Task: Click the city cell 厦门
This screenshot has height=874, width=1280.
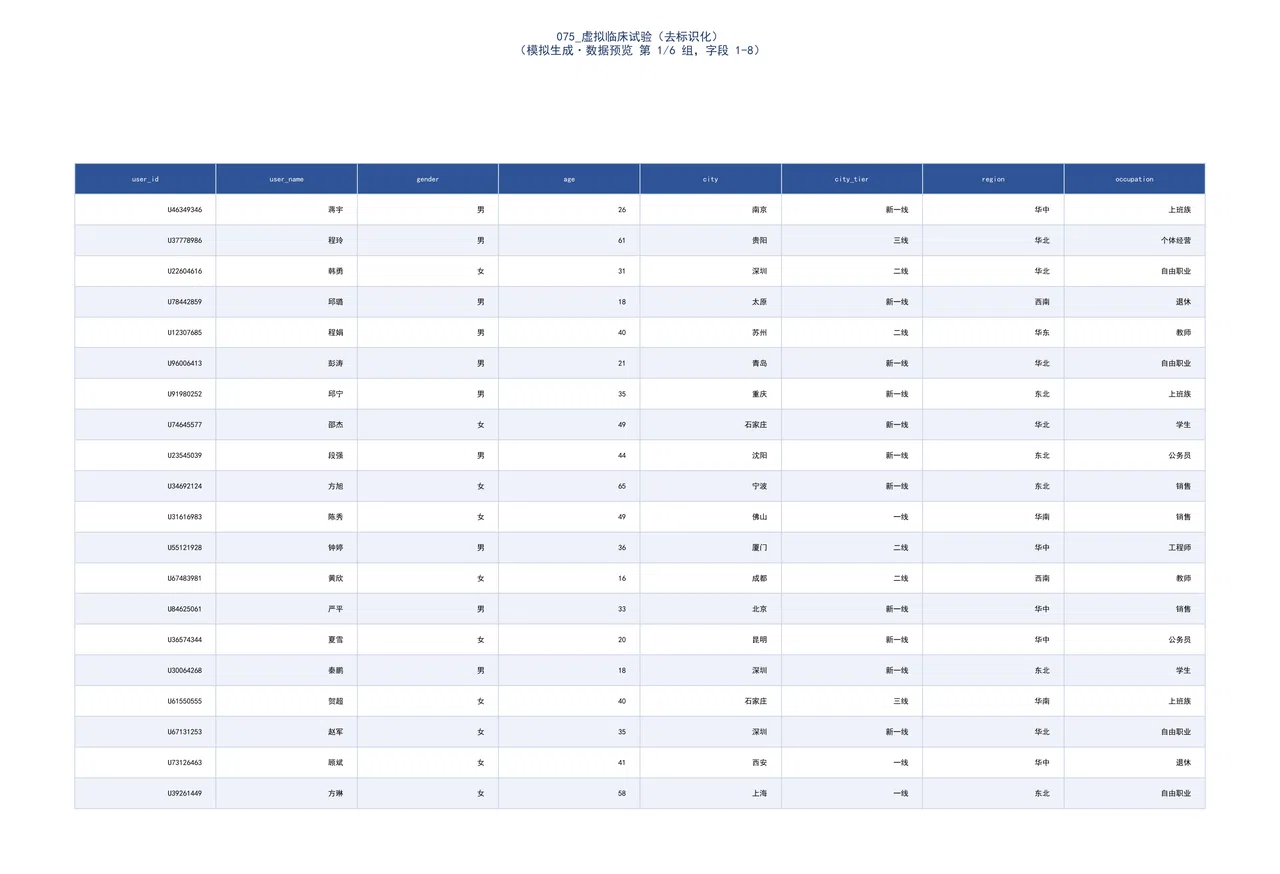Action: tap(711, 548)
